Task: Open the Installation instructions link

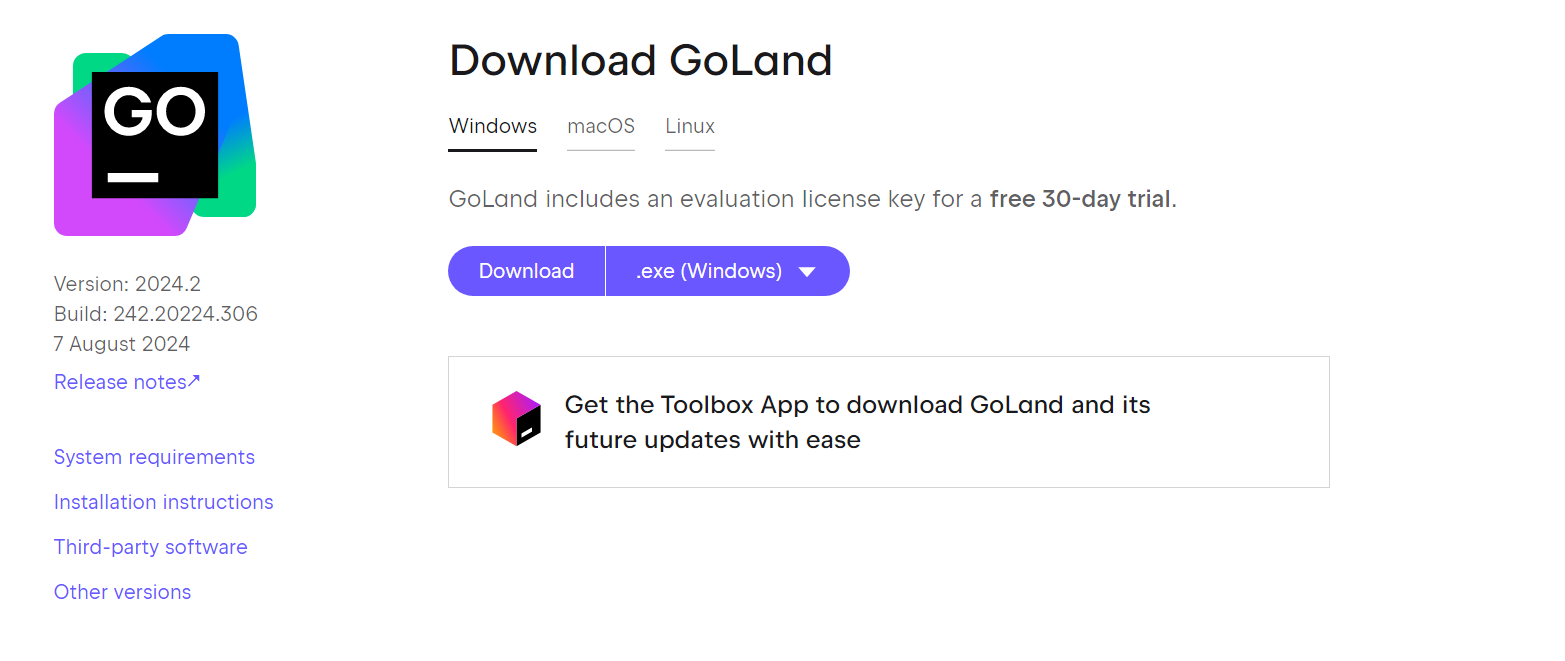Action: click(164, 502)
